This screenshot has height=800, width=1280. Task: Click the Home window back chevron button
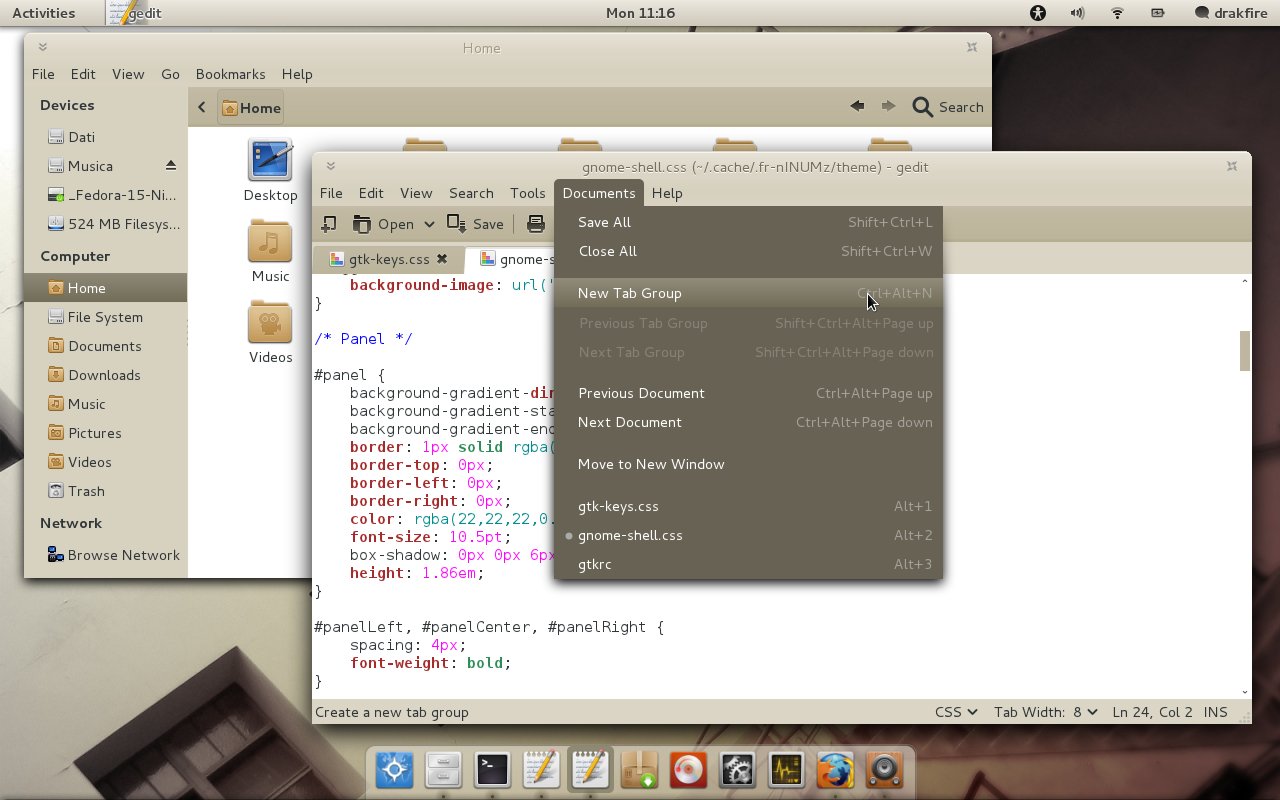202,107
